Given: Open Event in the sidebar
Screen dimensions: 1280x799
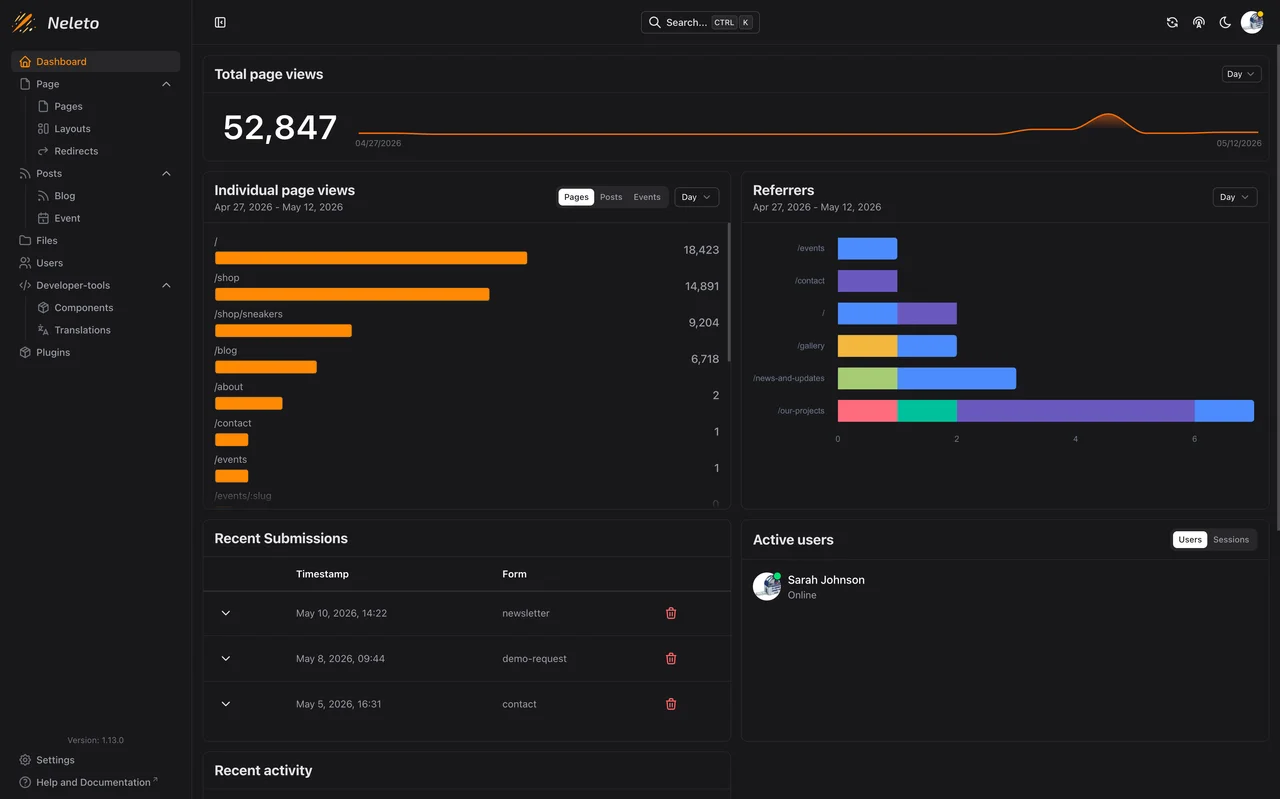Looking at the screenshot, I should coord(67,218).
